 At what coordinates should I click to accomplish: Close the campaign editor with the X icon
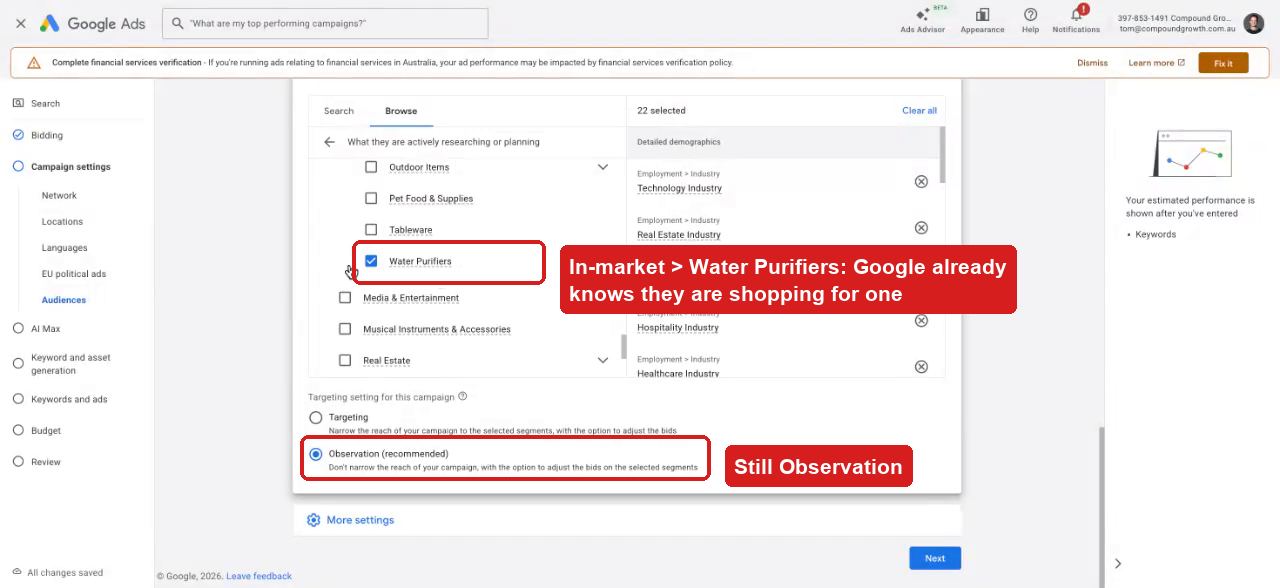tap(20, 23)
